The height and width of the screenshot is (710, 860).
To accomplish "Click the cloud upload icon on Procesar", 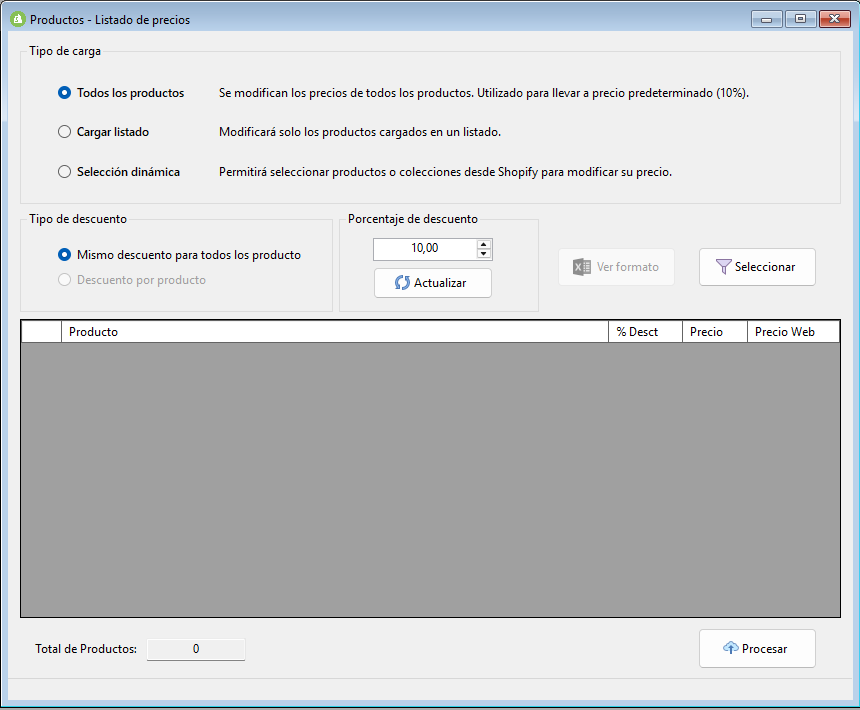I will point(730,649).
